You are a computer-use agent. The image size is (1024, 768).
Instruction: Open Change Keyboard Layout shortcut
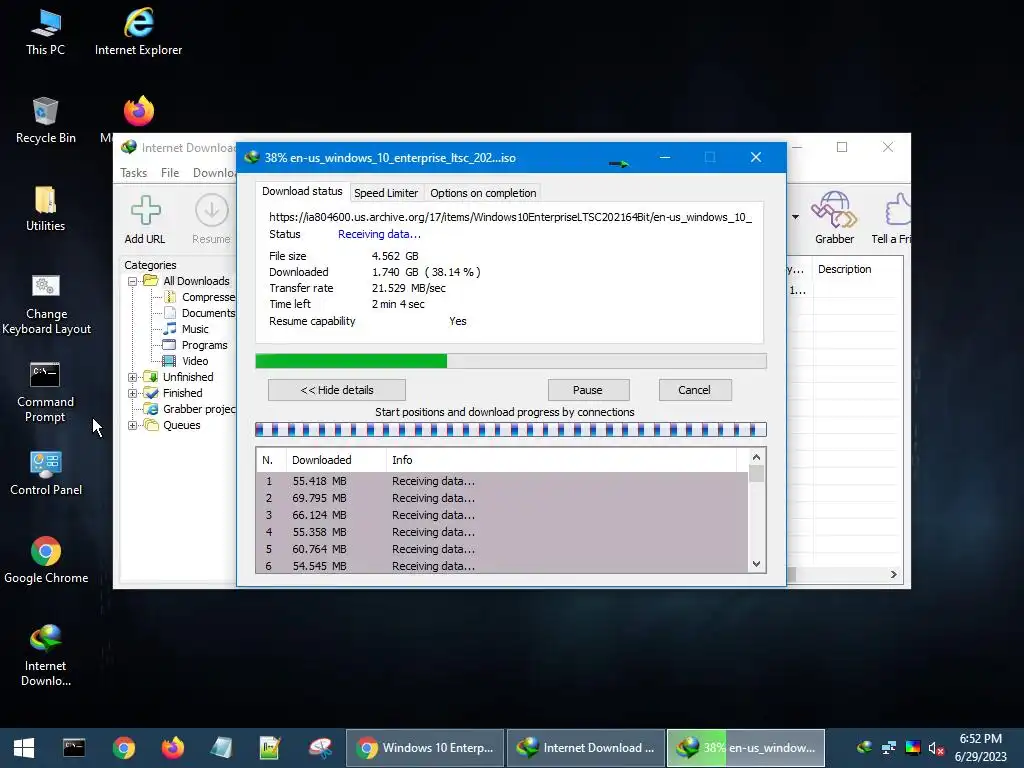[46, 304]
